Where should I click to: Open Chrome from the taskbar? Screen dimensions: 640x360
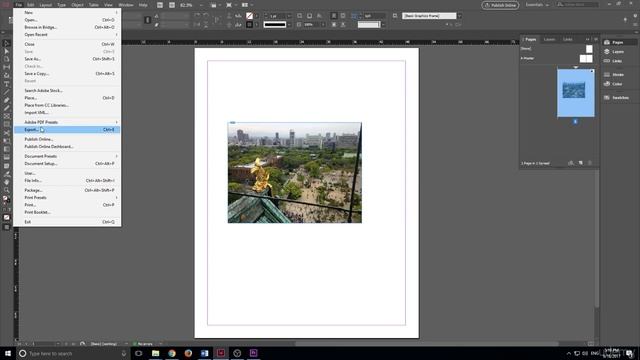pyautogui.click(x=172, y=353)
